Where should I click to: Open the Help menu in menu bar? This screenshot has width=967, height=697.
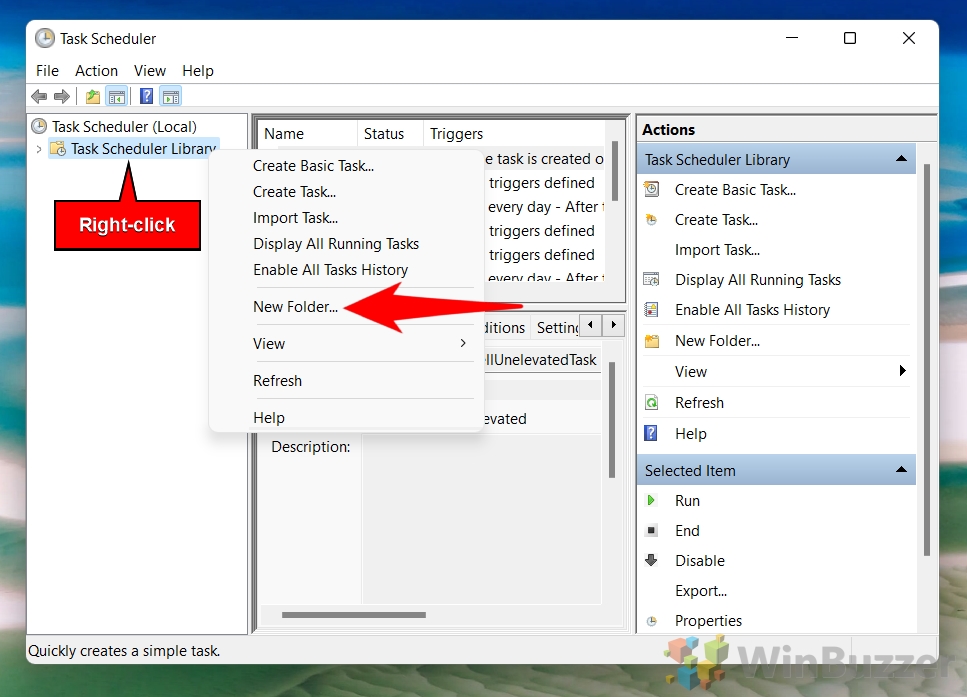[198, 71]
